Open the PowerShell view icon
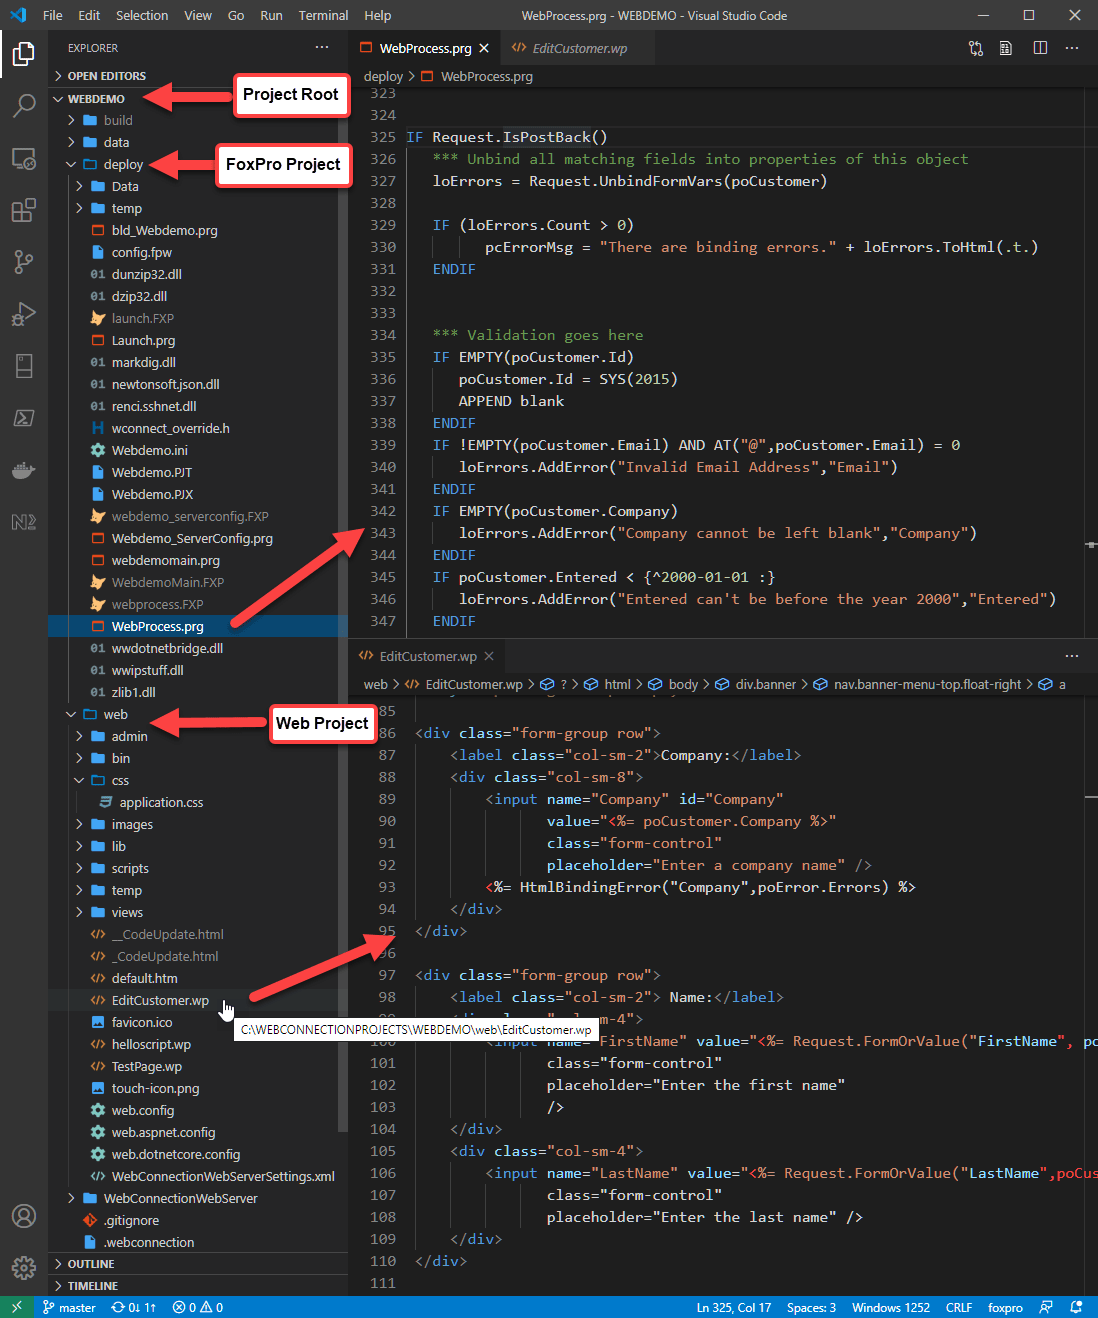 [x=24, y=418]
